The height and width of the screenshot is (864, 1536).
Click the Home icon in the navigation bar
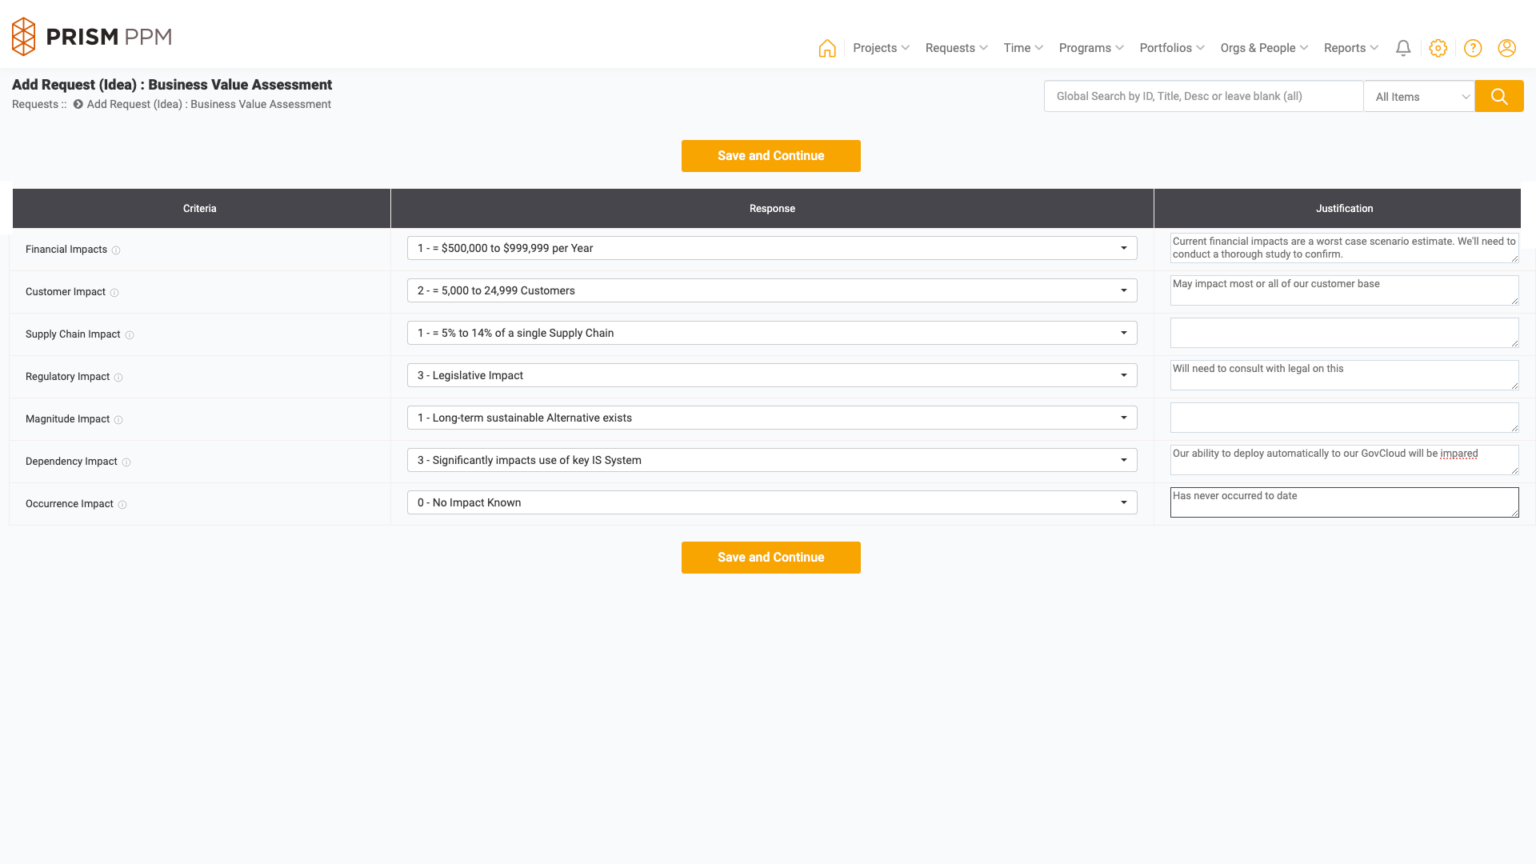(827, 47)
